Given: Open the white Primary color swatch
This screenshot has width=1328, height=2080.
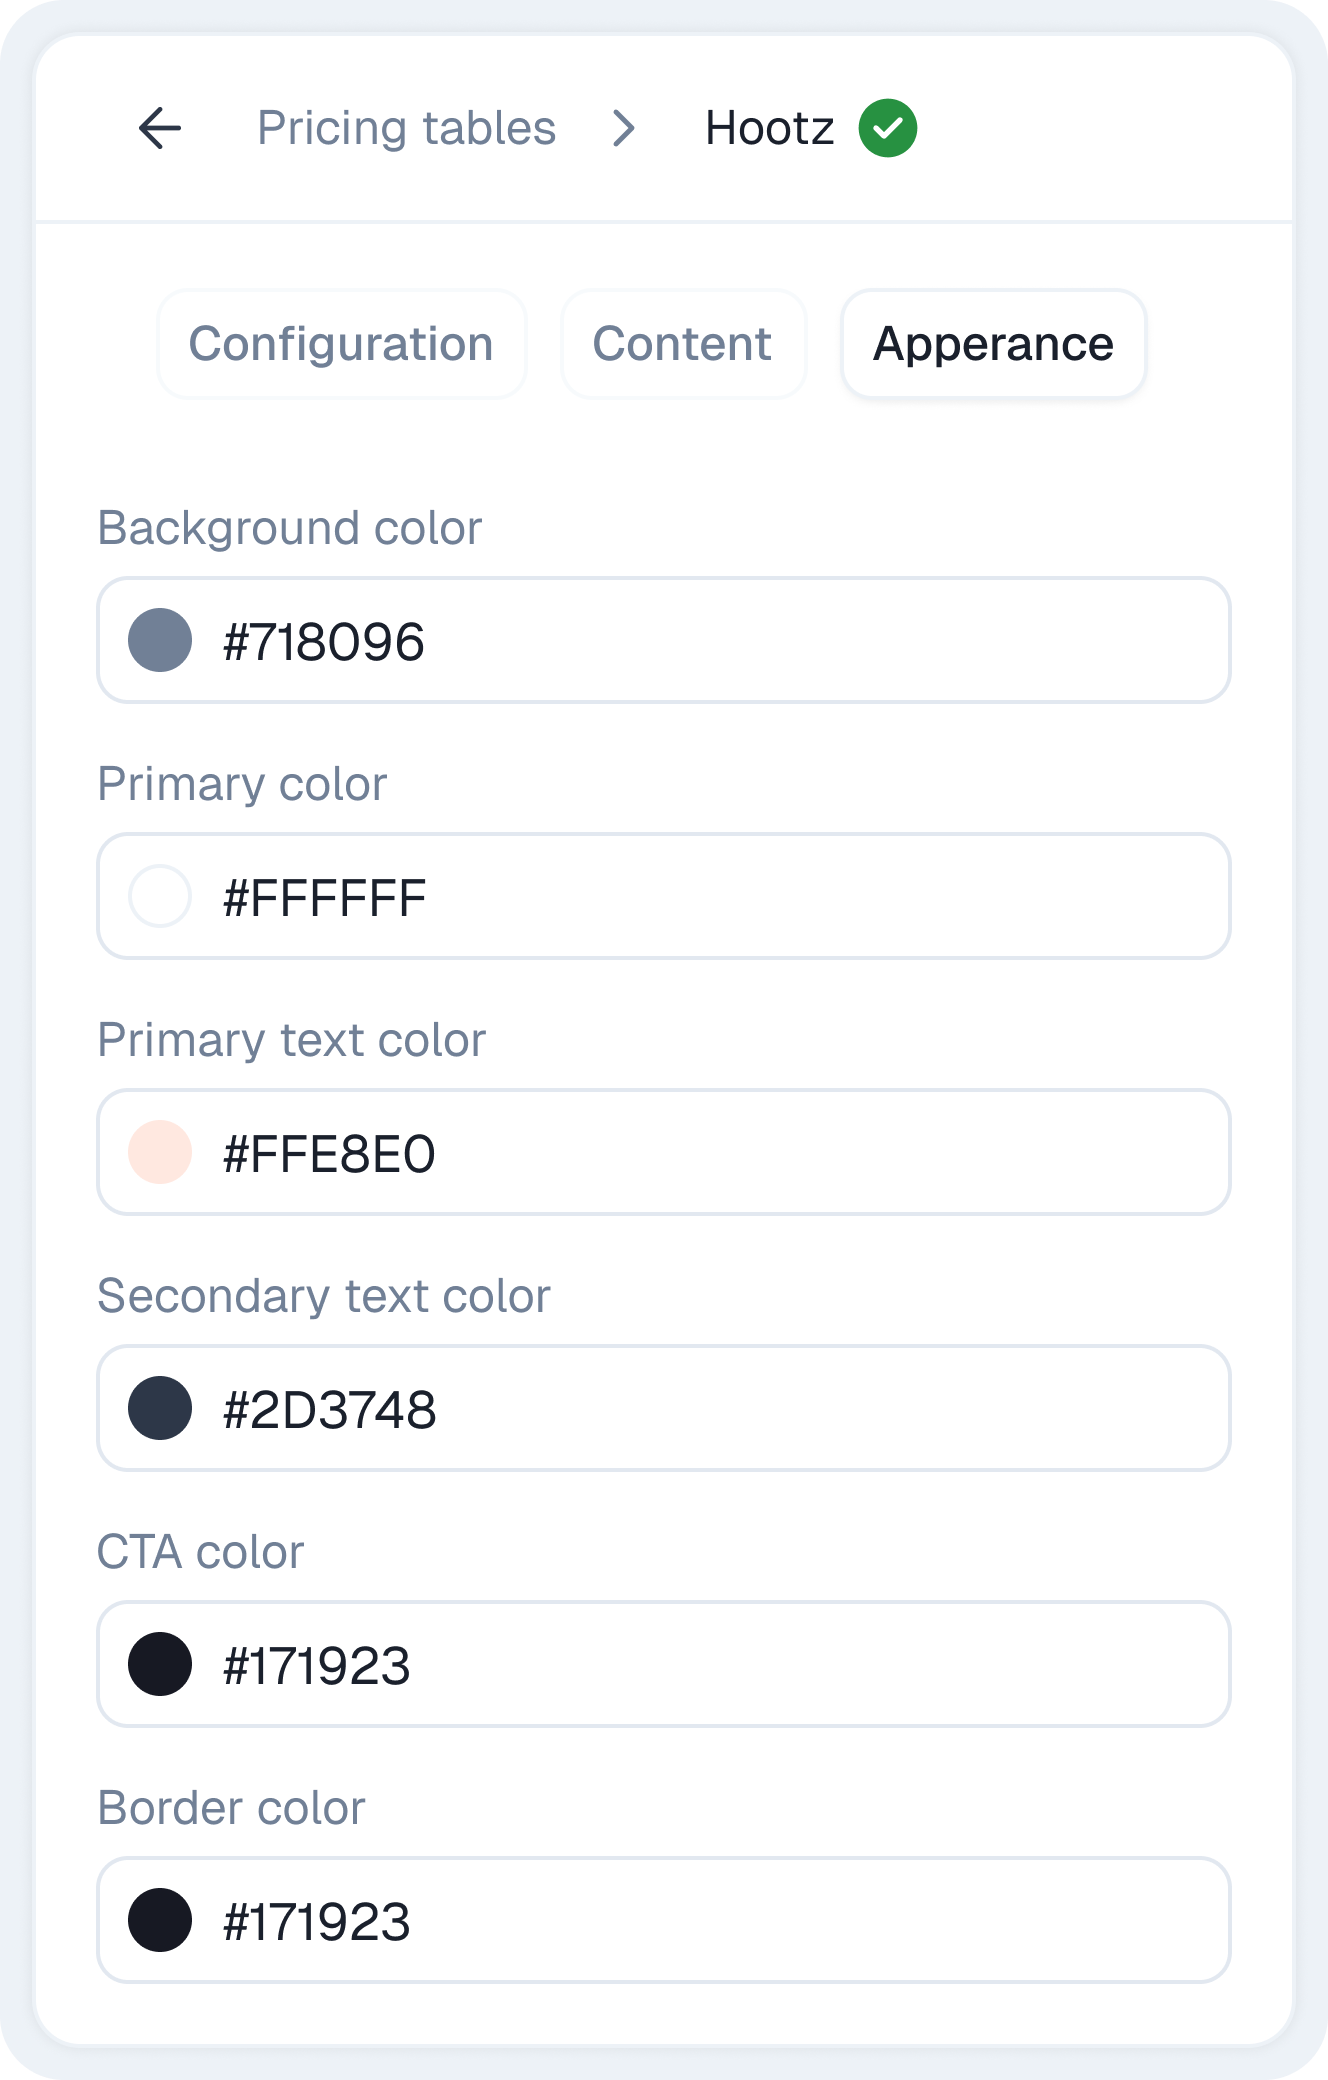Looking at the screenshot, I should 160,896.
